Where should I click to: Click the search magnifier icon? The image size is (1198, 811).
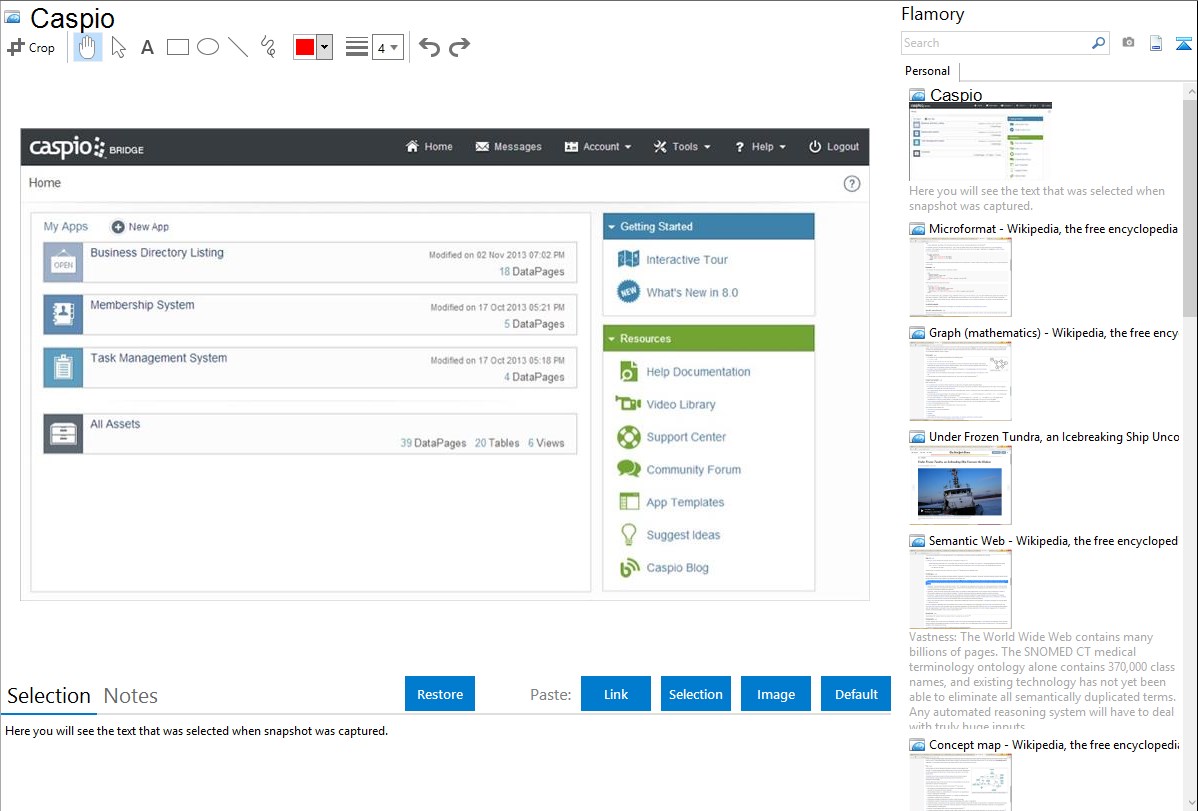pos(1099,43)
